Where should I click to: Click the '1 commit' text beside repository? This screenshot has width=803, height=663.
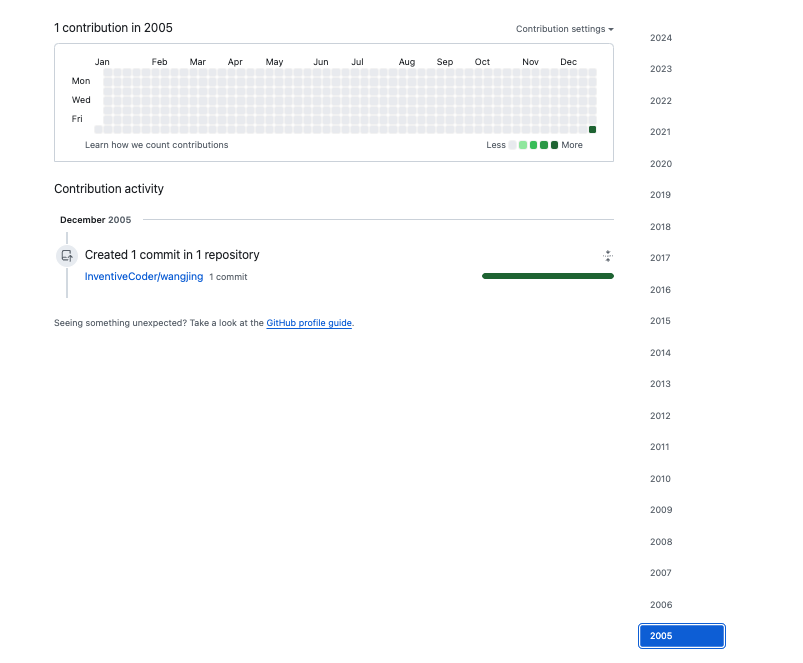click(x=228, y=277)
